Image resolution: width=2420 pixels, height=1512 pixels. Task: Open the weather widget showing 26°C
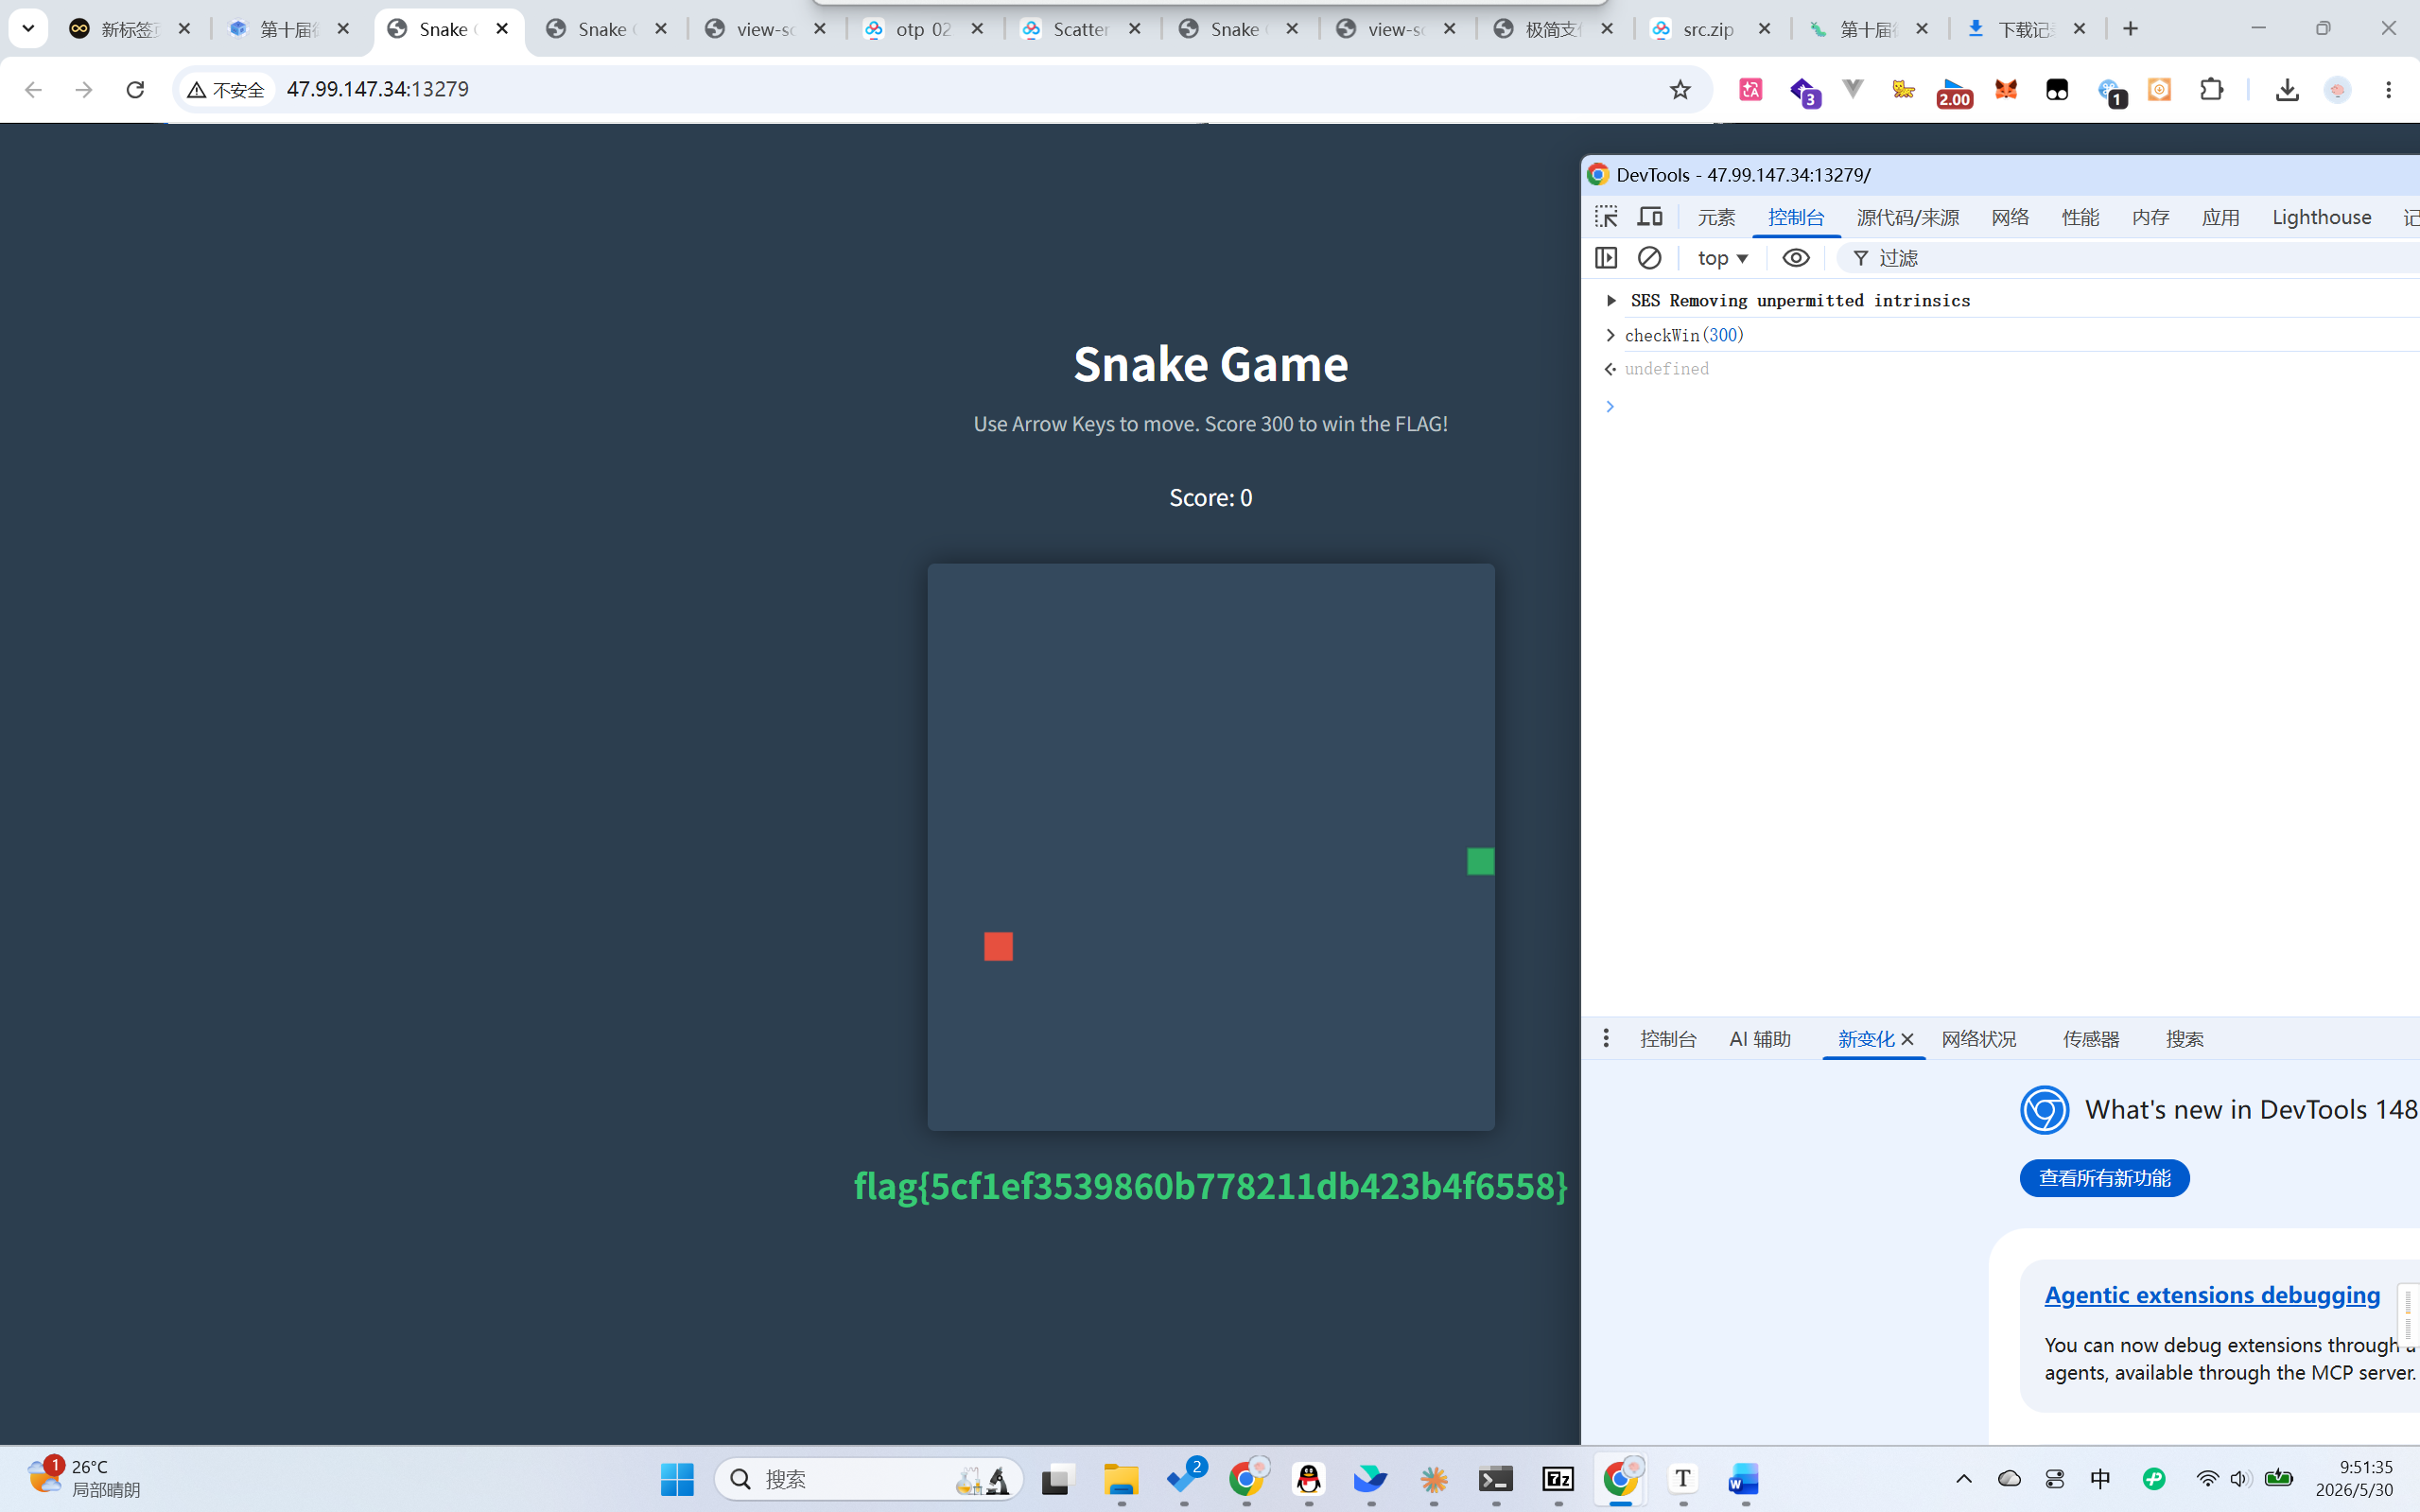[x=84, y=1478]
